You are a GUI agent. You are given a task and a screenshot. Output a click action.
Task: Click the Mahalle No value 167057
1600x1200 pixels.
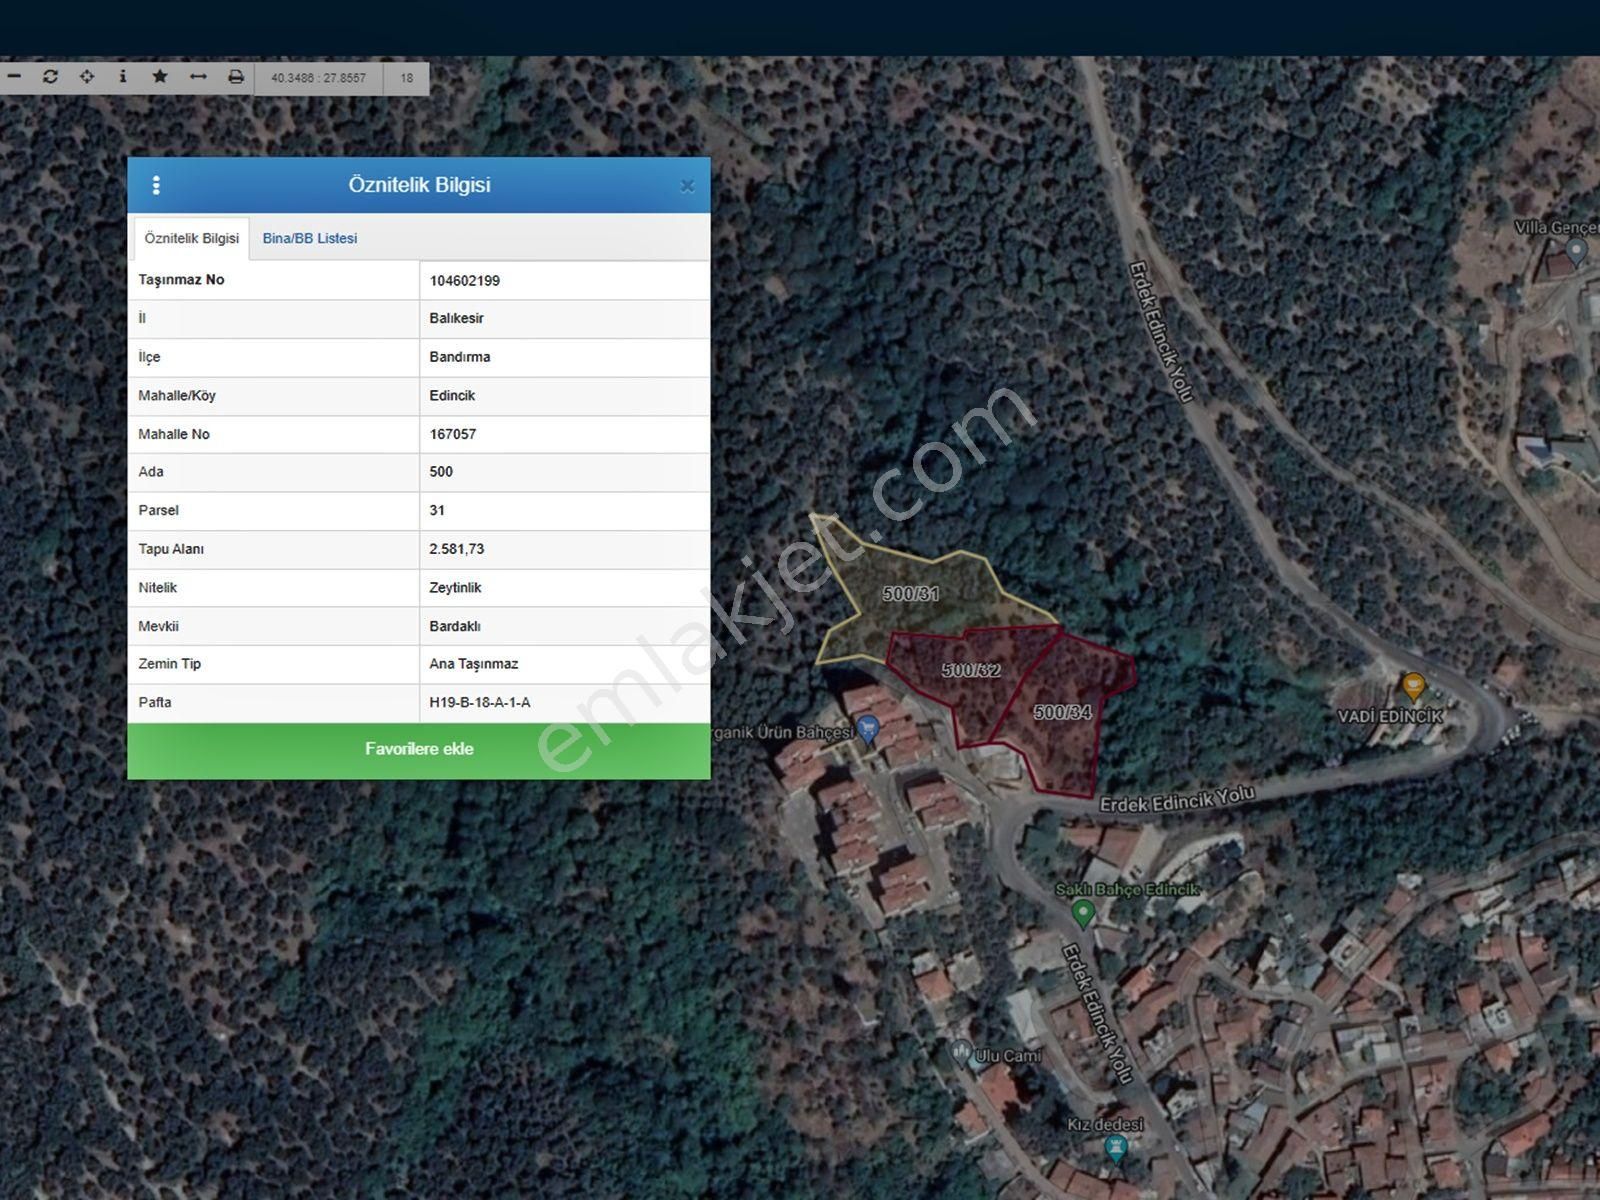(453, 435)
